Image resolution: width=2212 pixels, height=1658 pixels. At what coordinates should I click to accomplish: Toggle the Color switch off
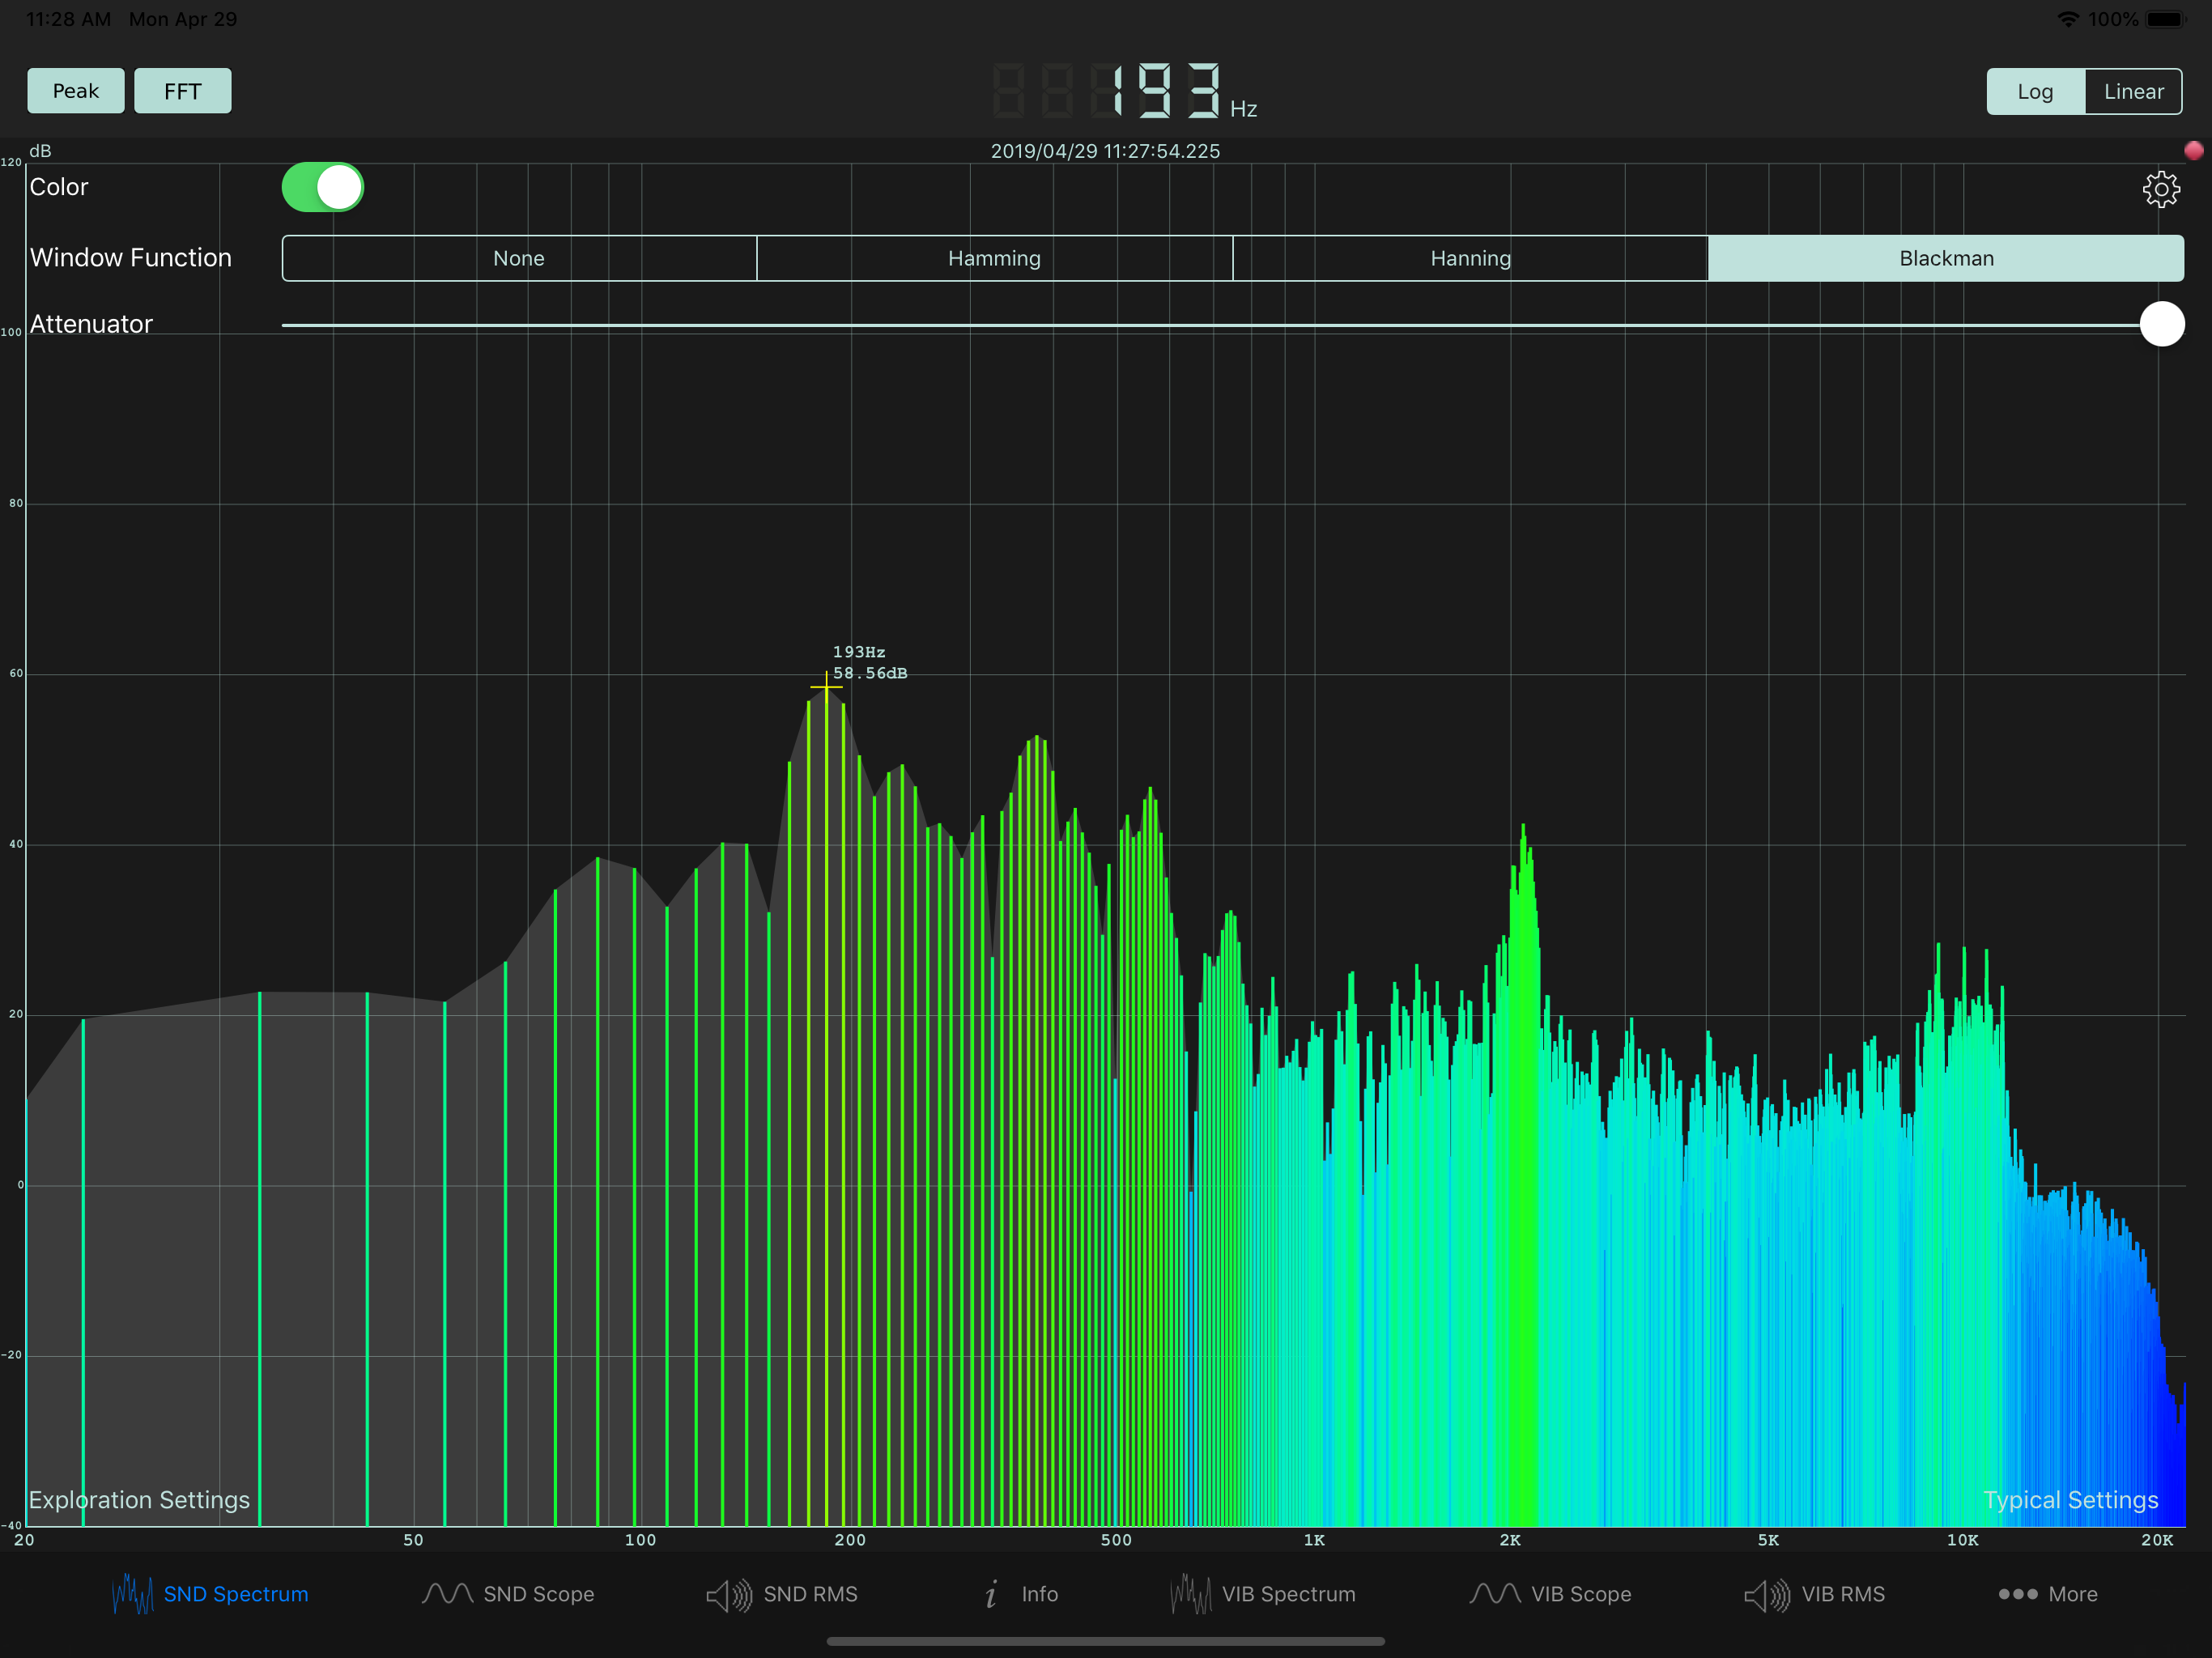click(323, 188)
